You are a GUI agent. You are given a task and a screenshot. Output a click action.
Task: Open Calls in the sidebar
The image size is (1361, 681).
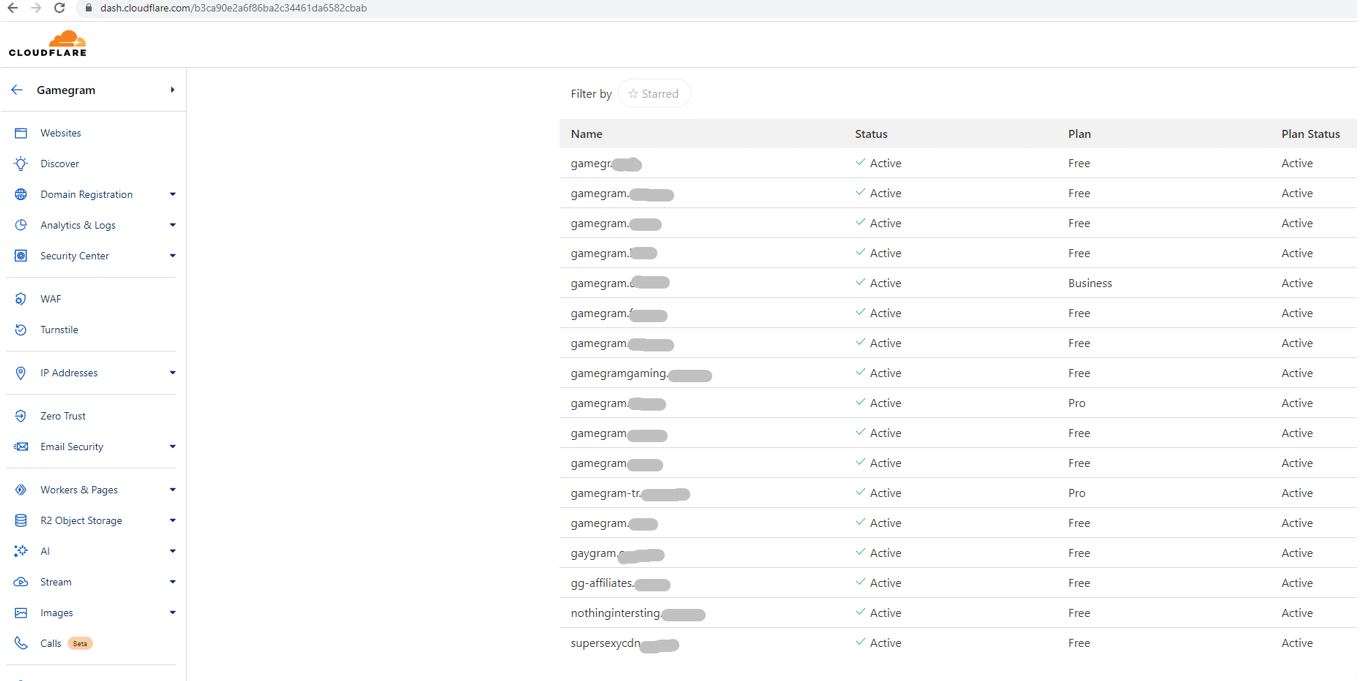point(51,644)
